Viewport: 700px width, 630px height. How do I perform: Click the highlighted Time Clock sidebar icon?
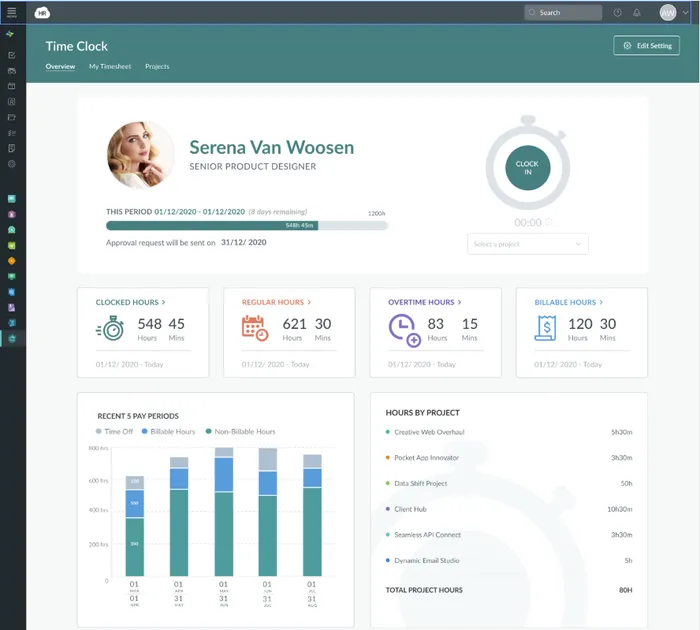tap(12, 338)
